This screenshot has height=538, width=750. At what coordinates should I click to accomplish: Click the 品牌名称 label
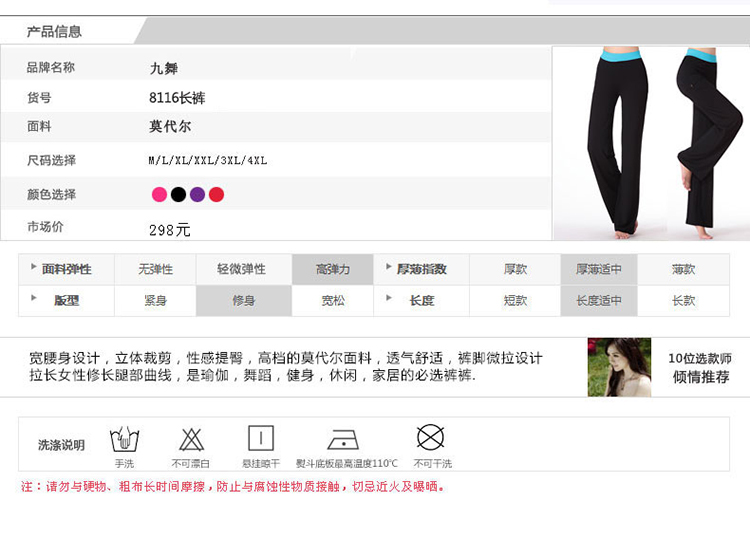coord(51,67)
